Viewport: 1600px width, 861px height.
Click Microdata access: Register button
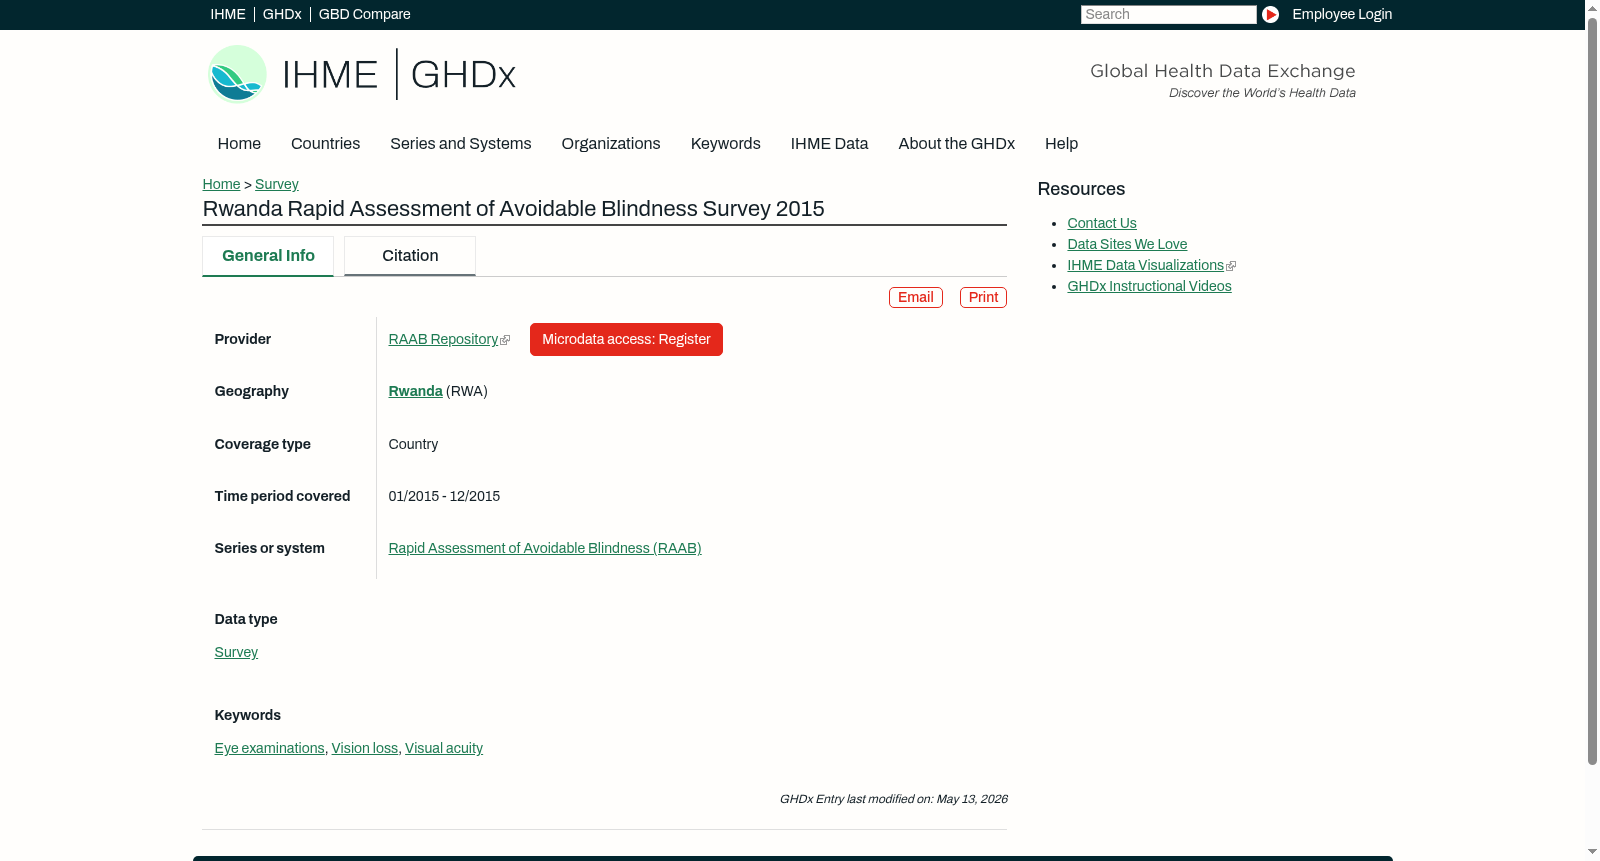tap(626, 339)
